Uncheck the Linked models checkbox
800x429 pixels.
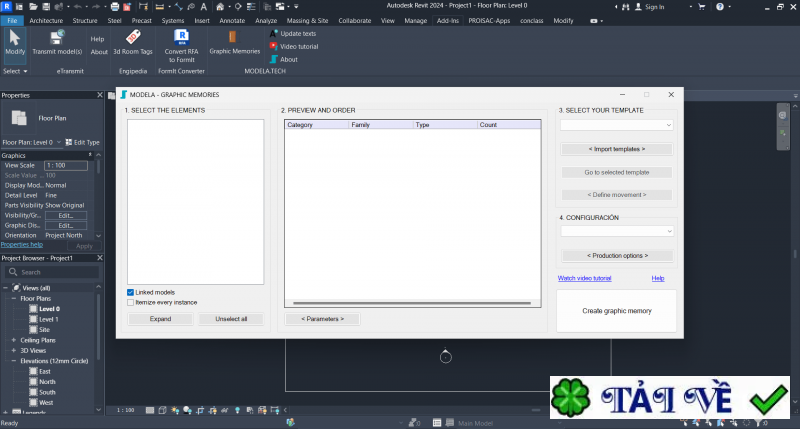(131, 292)
